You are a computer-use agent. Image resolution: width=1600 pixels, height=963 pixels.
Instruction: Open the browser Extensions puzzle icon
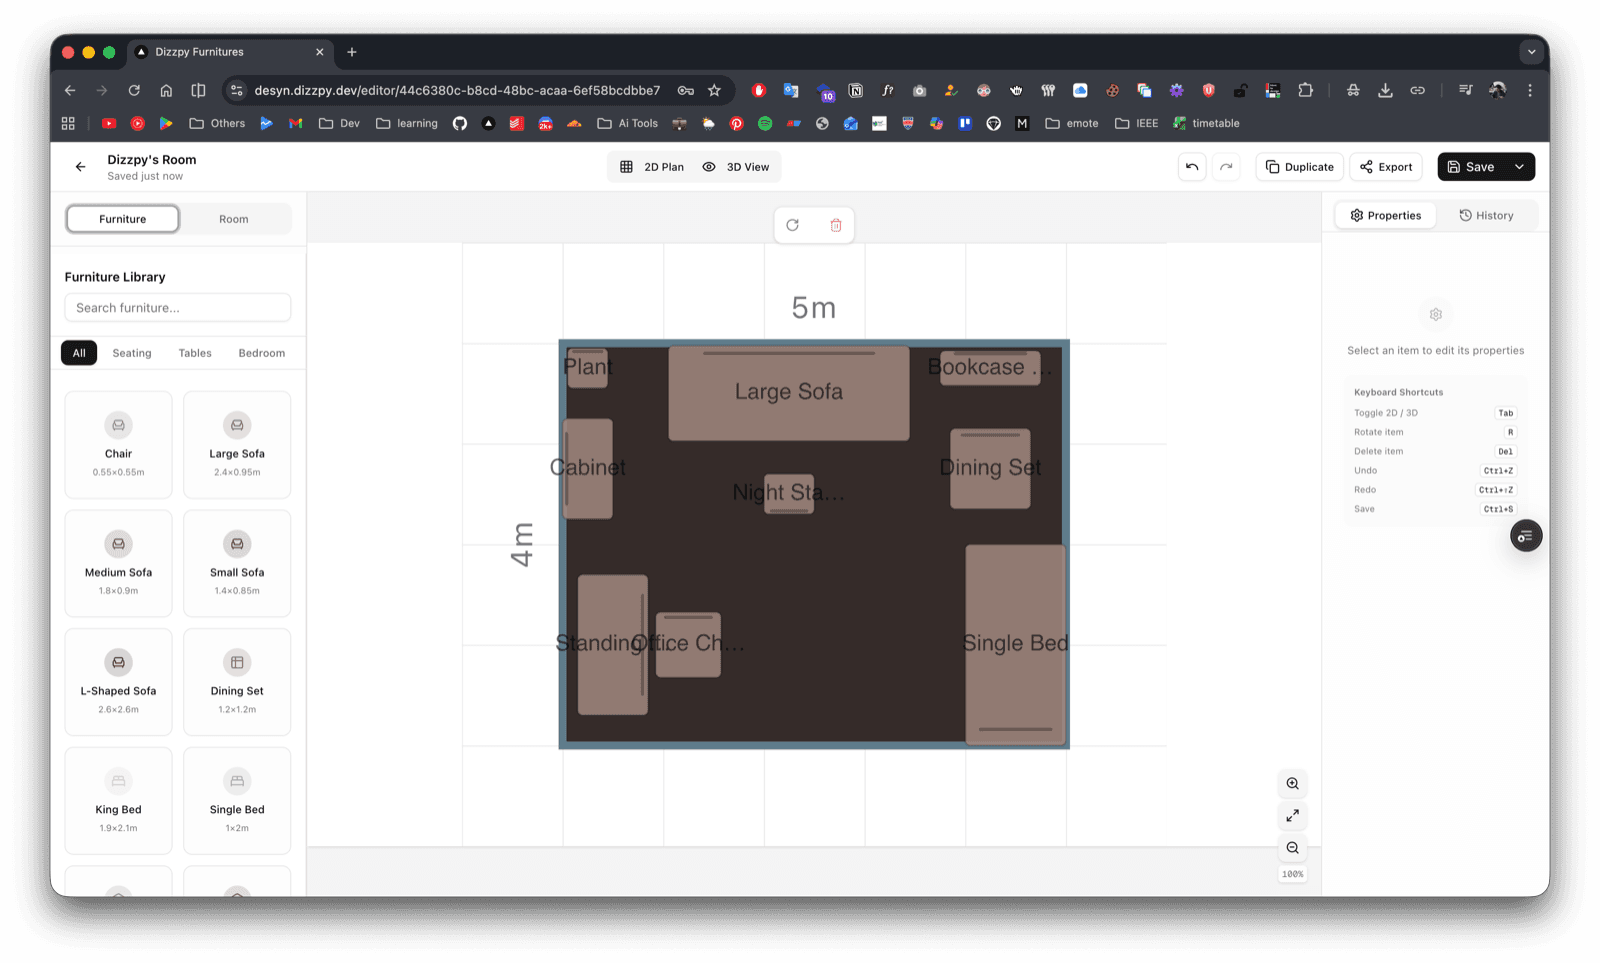(x=1305, y=90)
